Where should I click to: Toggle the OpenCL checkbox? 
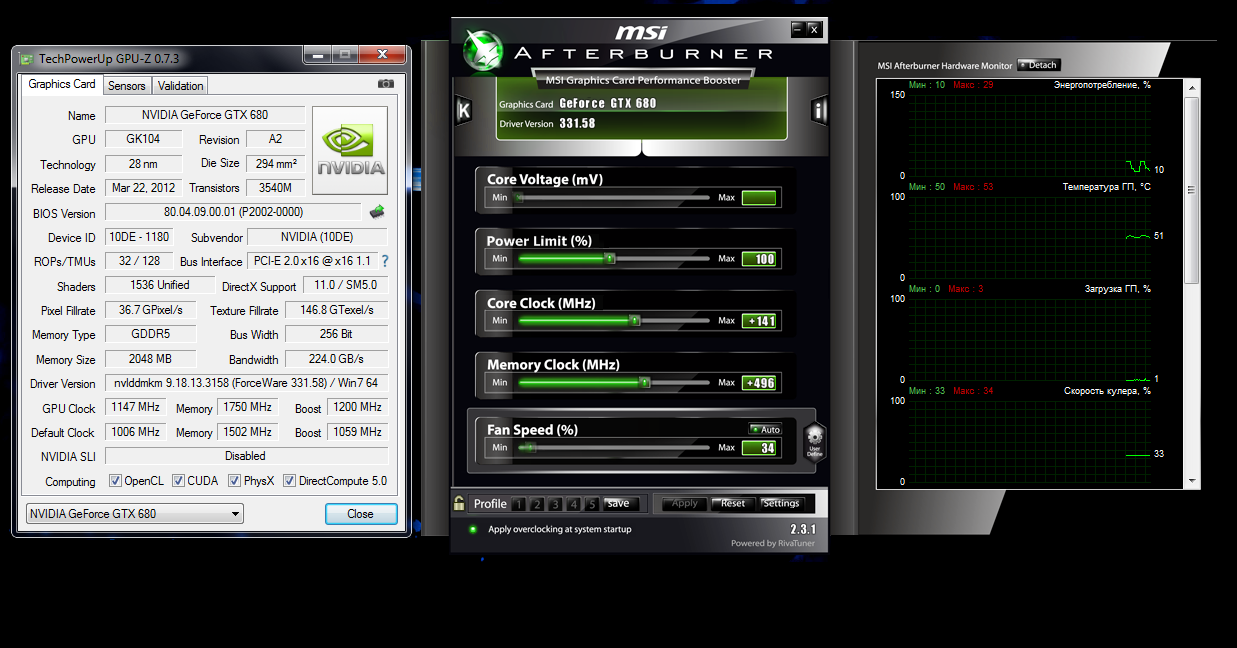point(115,481)
